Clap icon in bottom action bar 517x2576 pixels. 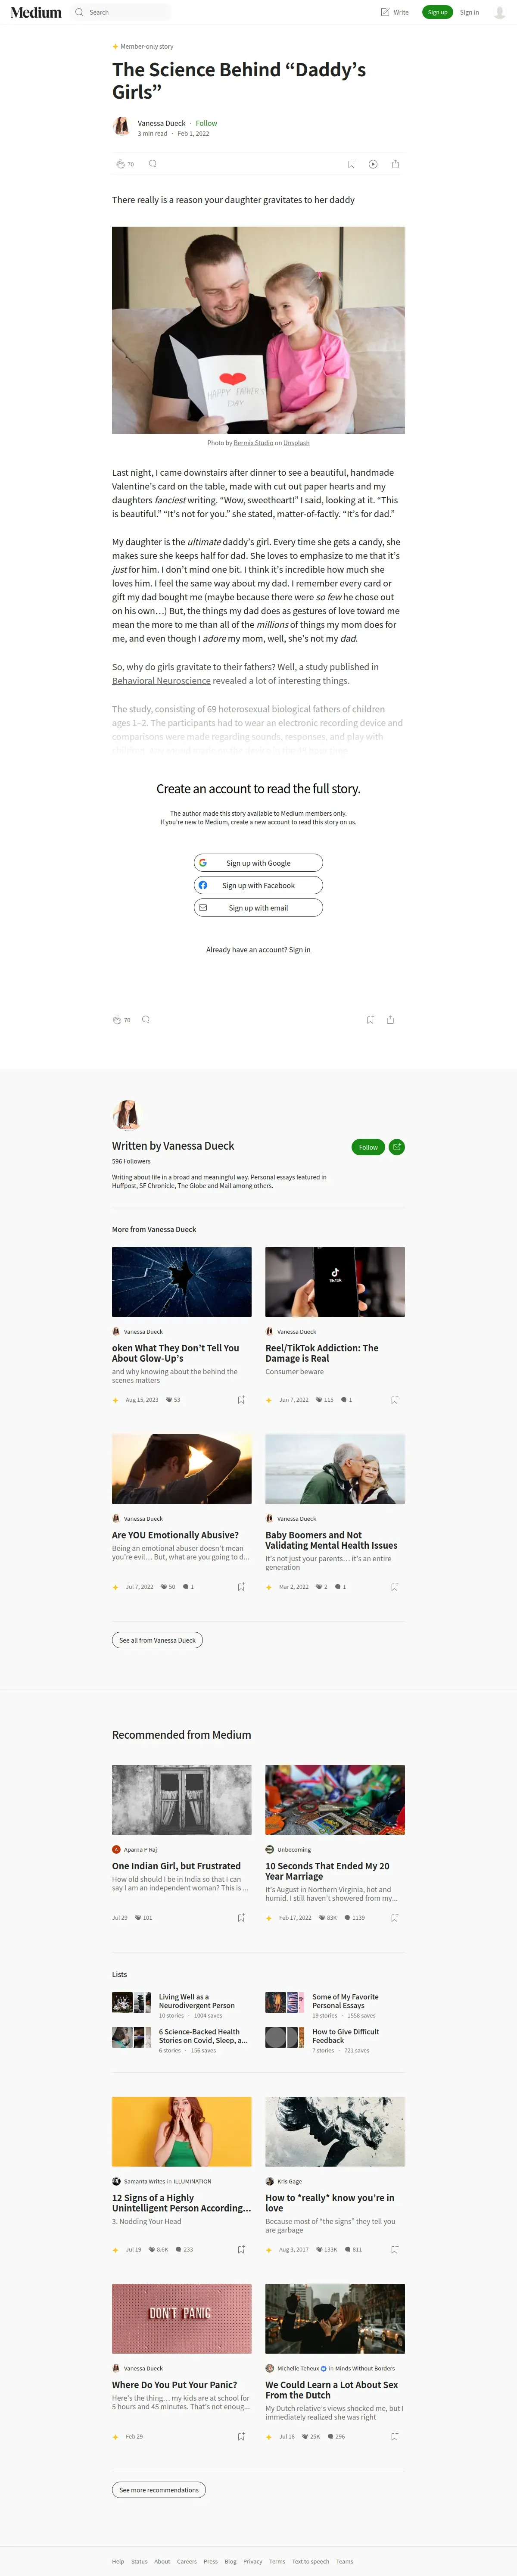[117, 1020]
